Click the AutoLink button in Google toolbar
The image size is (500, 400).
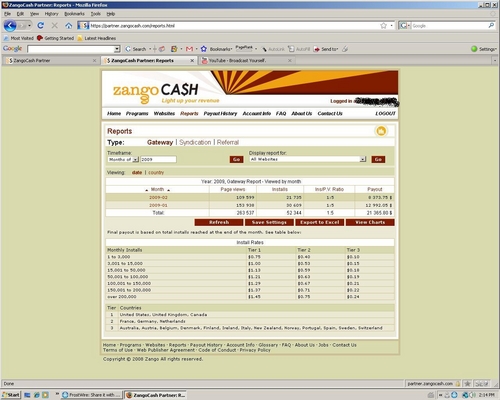tap(273, 49)
